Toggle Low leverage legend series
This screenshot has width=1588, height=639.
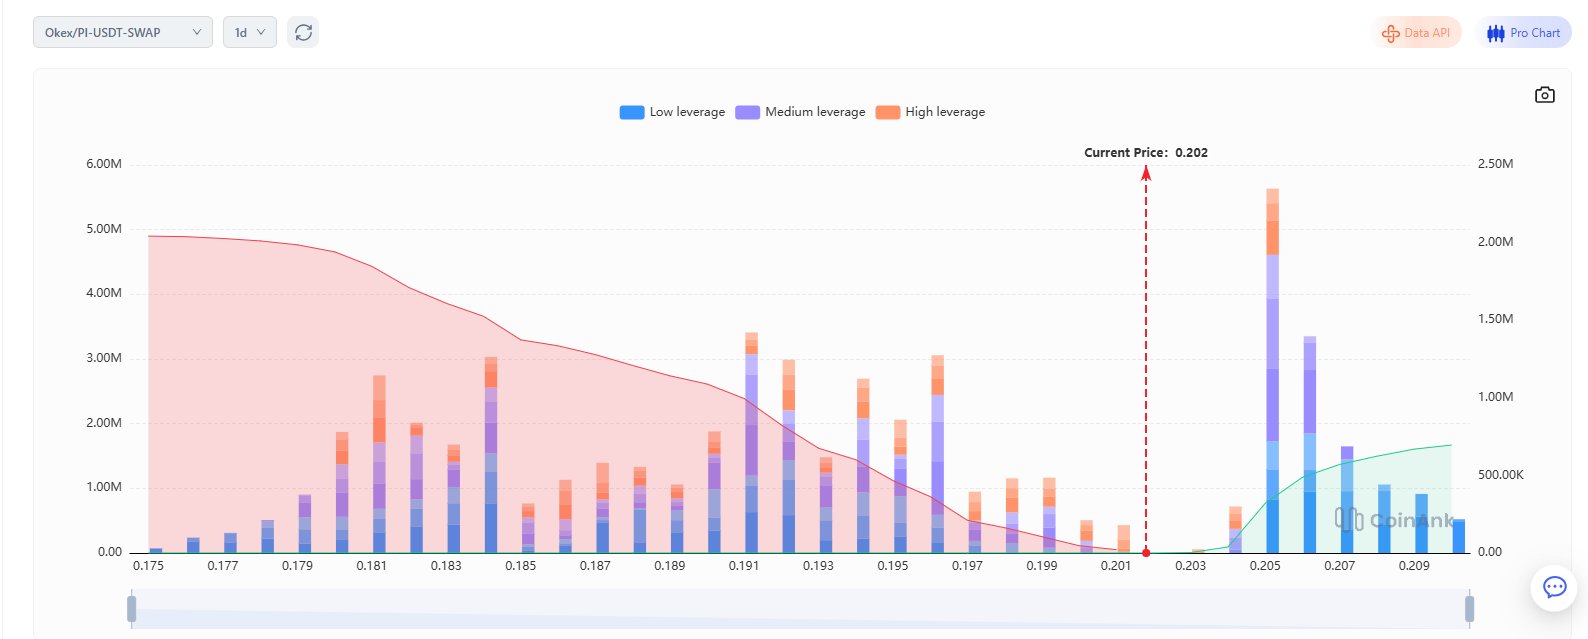point(632,112)
